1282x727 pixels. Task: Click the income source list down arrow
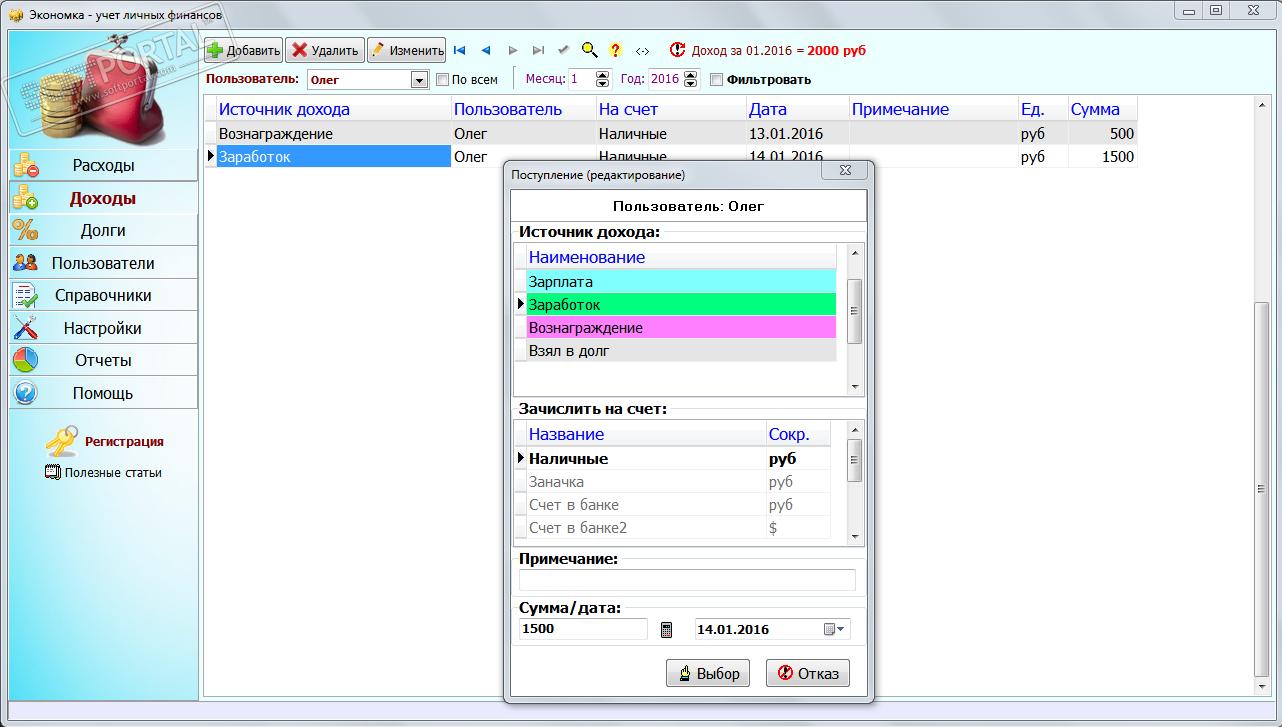(x=855, y=387)
